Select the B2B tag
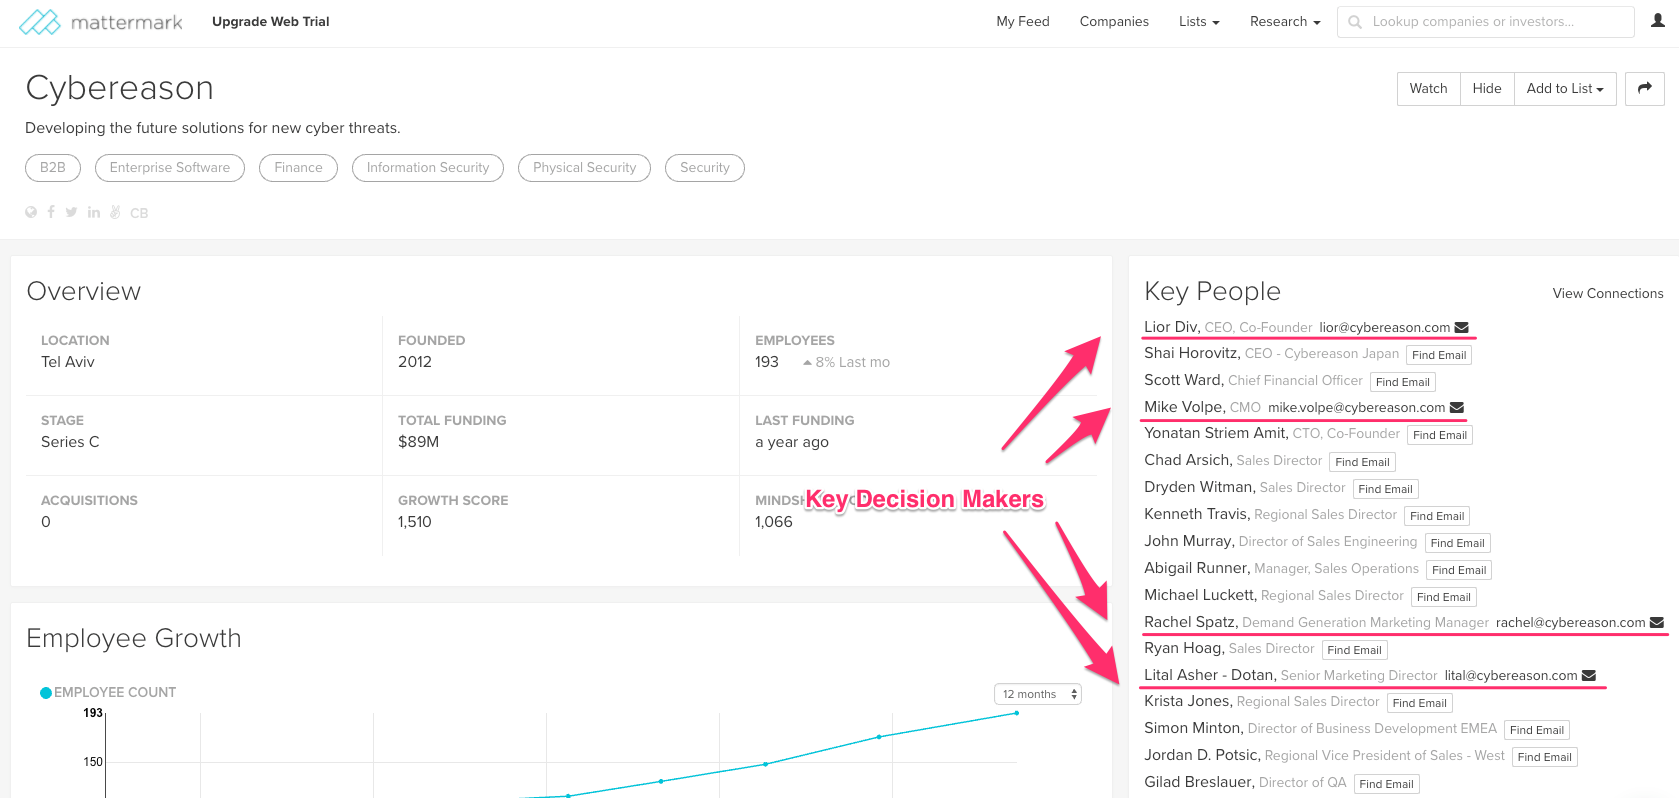This screenshot has width=1679, height=798. coord(53,168)
